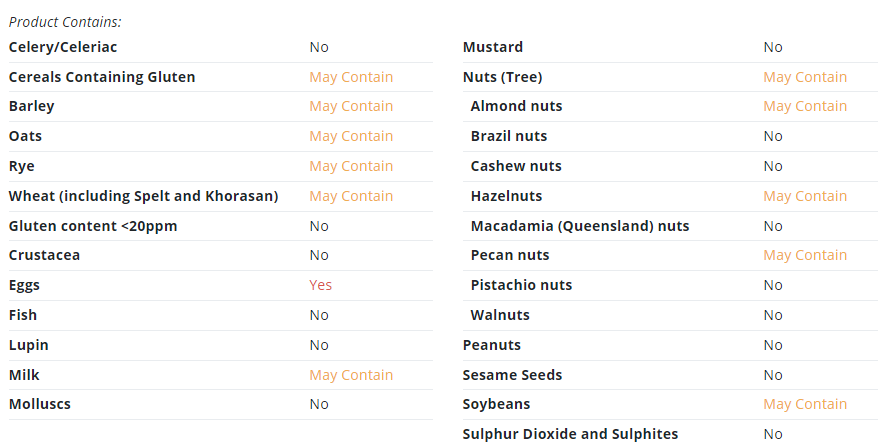Click 'May Contain' next to Barley
878x447 pixels.
(x=351, y=106)
